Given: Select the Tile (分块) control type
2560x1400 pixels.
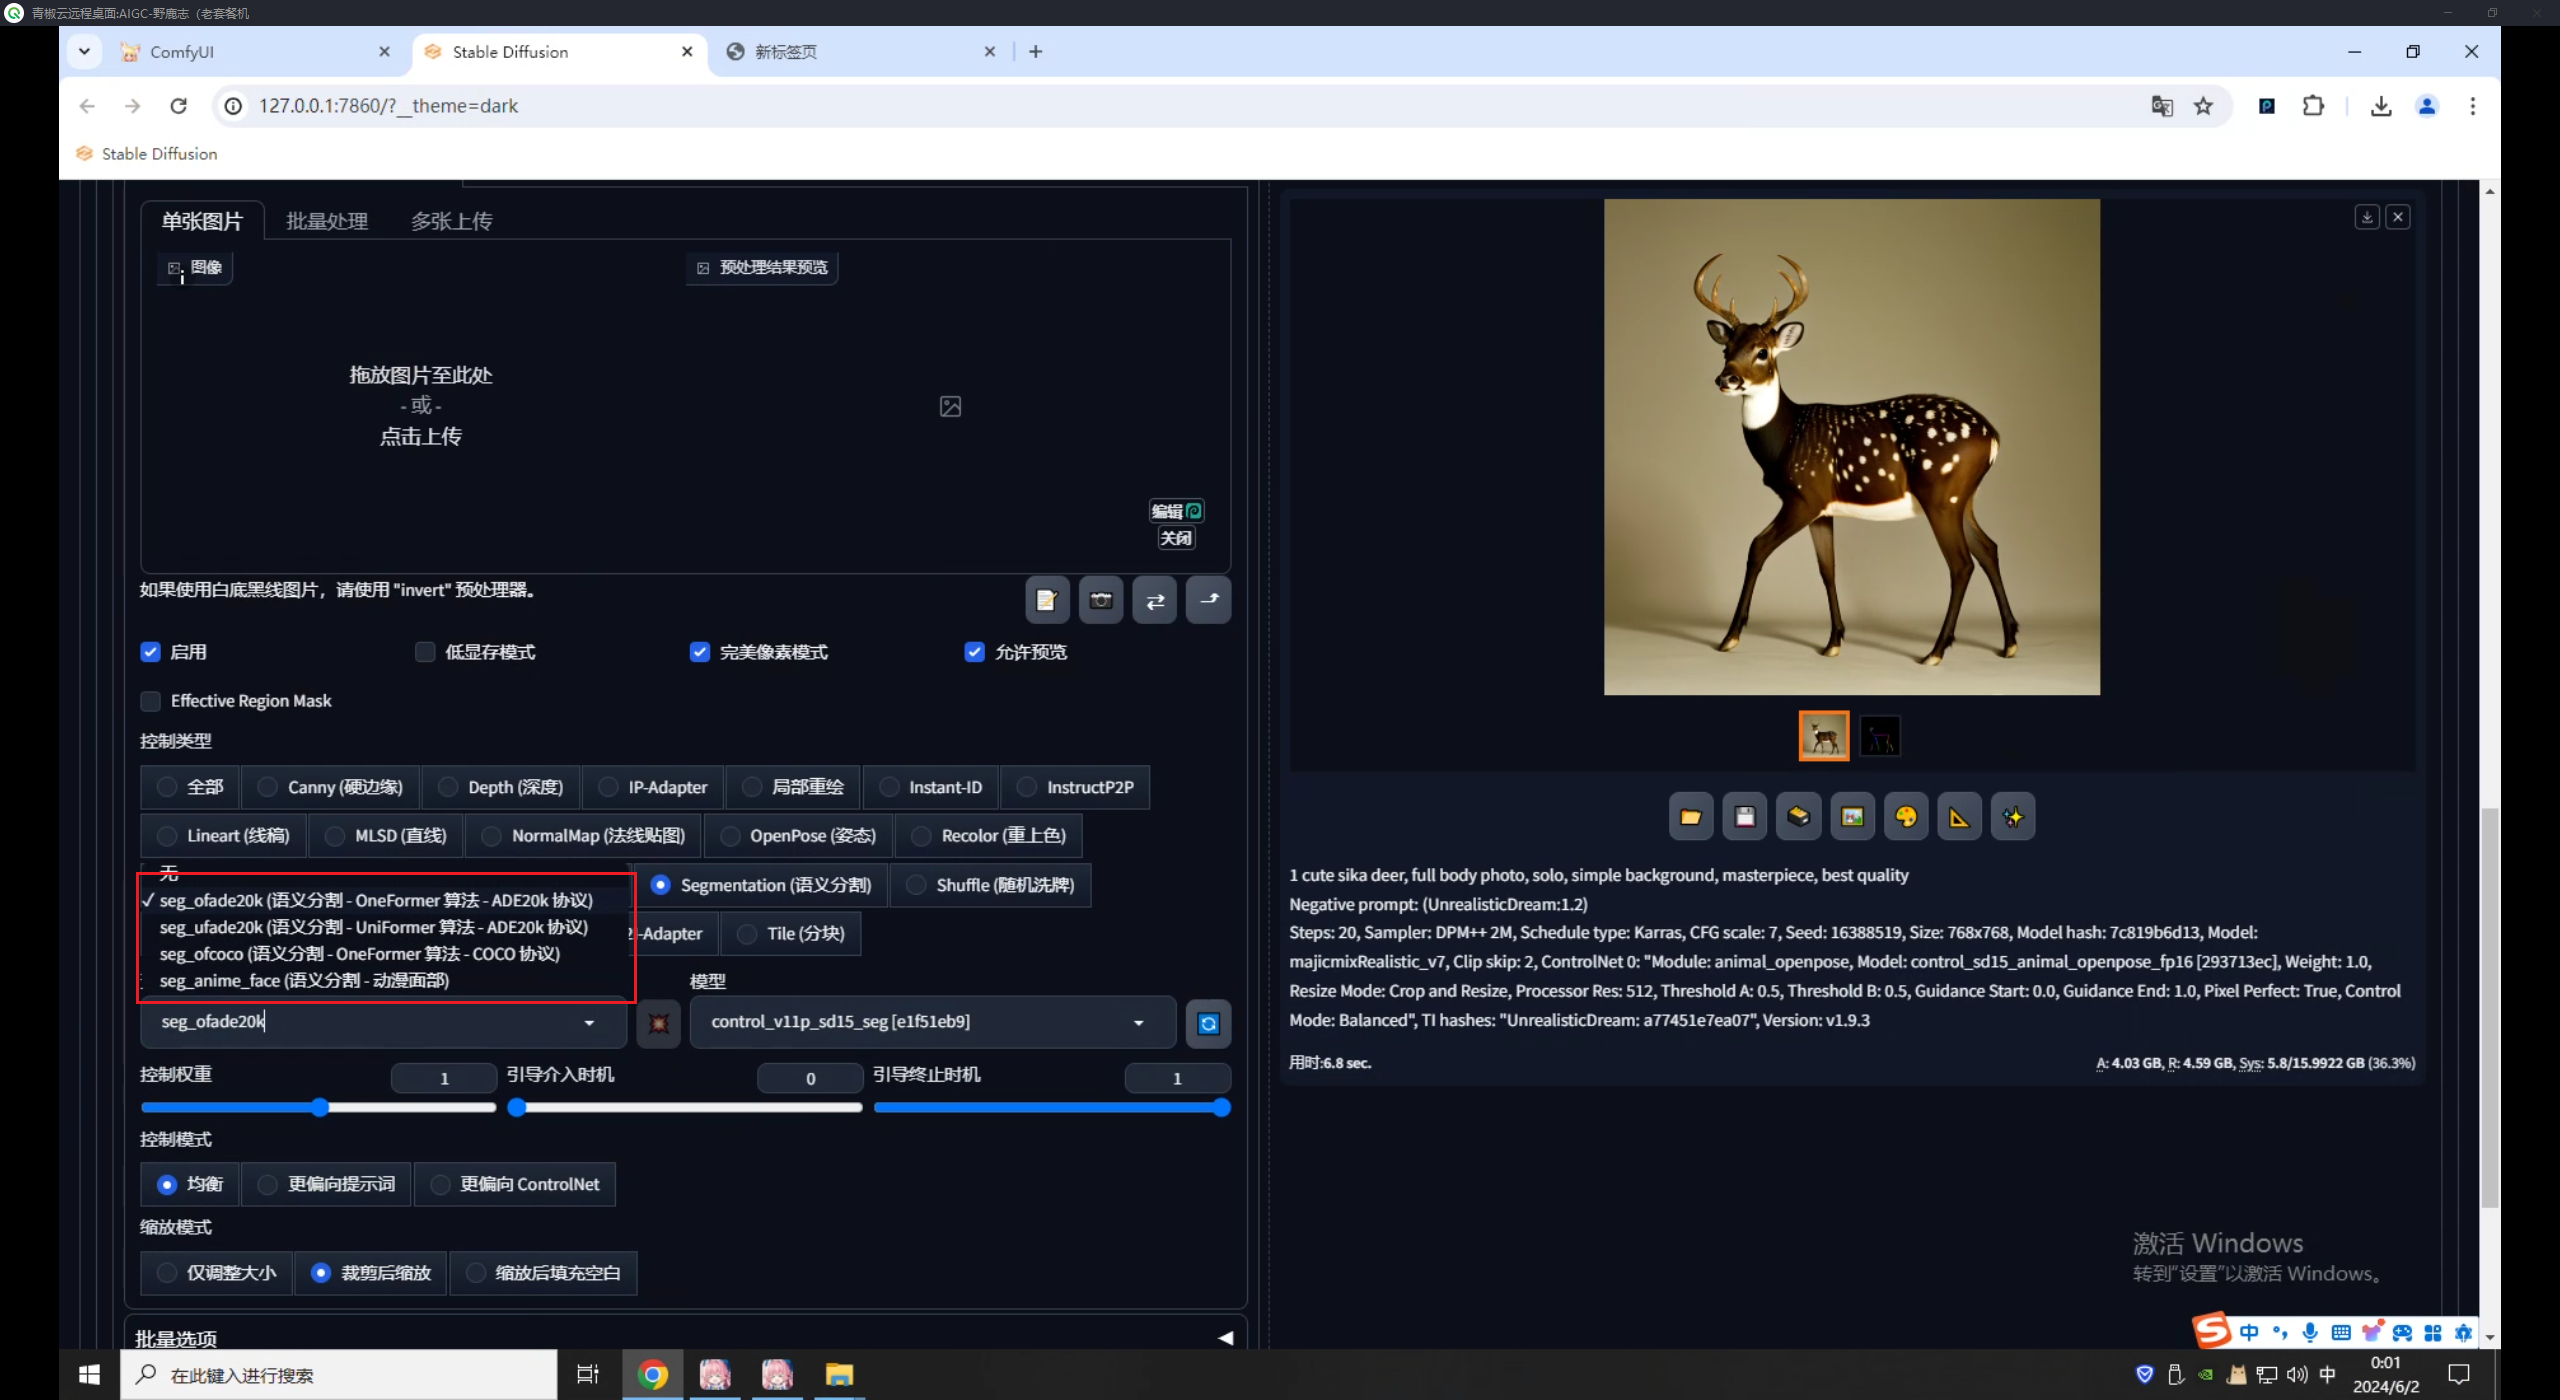Looking at the screenshot, I should pyautogui.click(x=791, y=934).
